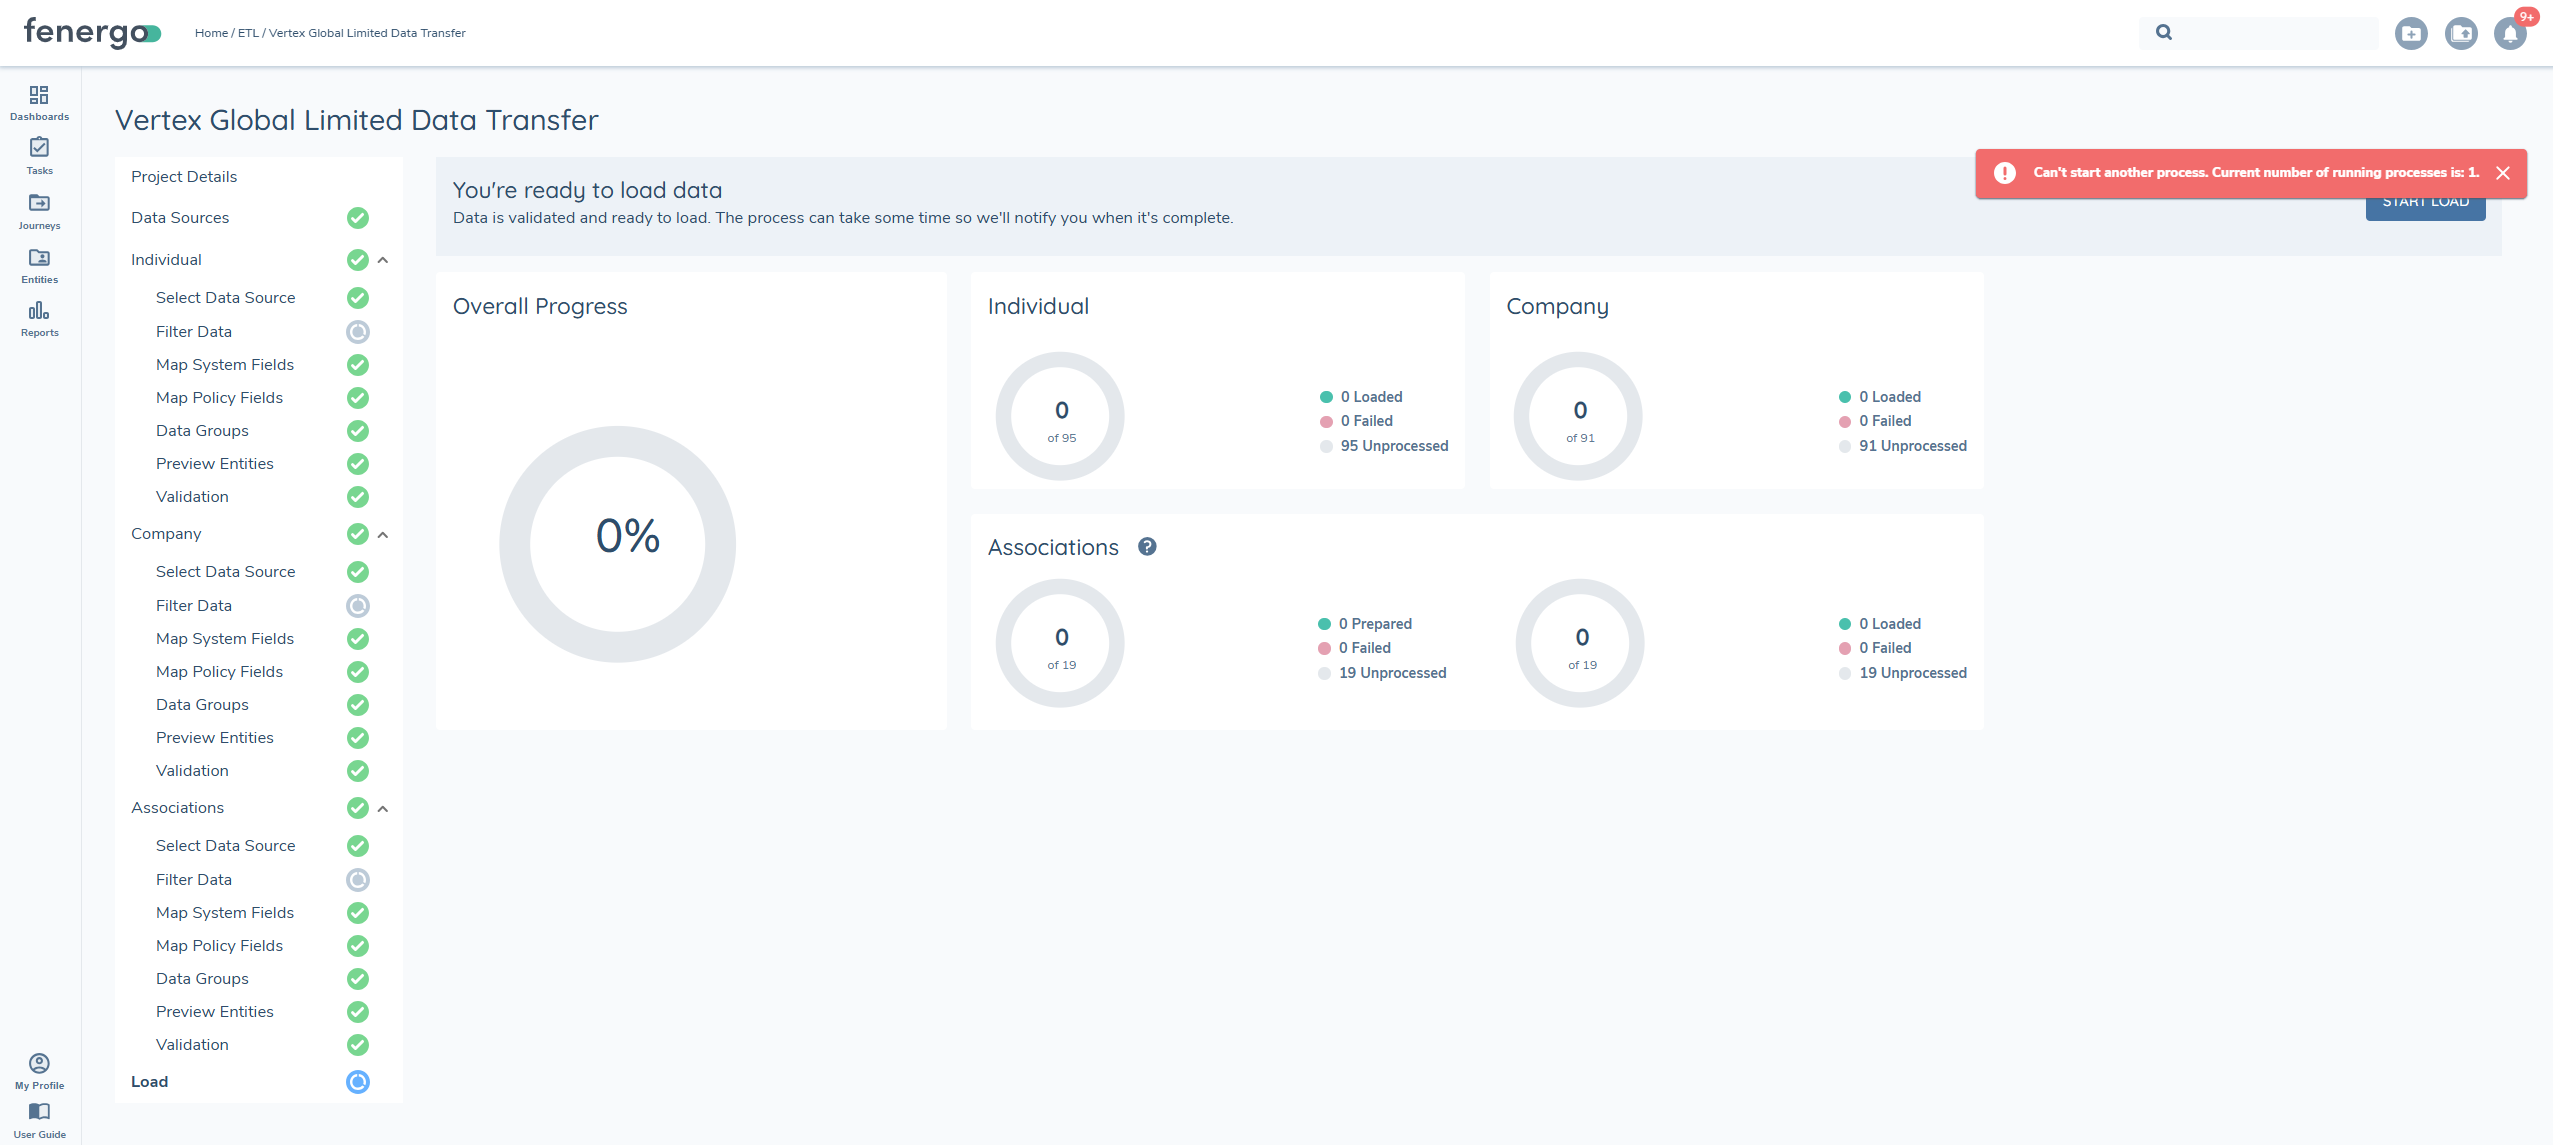Click the Associations help question-mark icon
The image size is (2553, 1145).
pos(1147,547)
